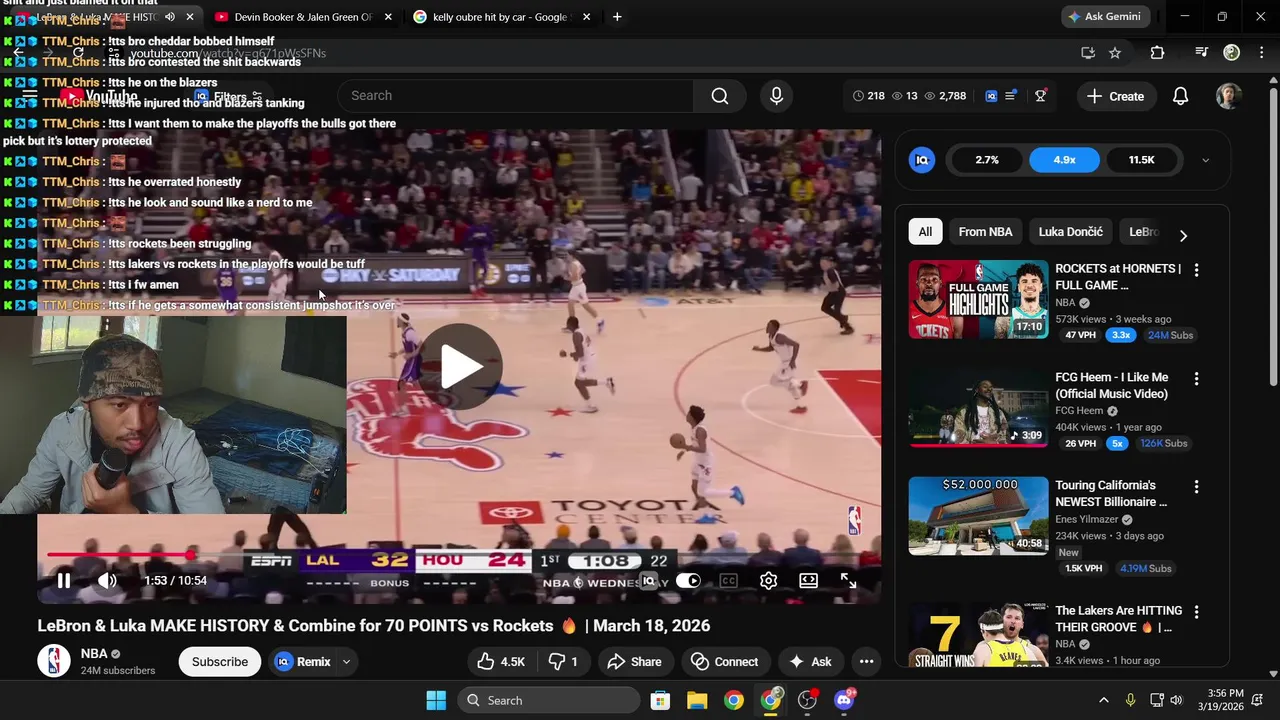Click the taskbar Search box
Screen dimensions: 1280x720
pyautogui.click(x=550, y=700)
